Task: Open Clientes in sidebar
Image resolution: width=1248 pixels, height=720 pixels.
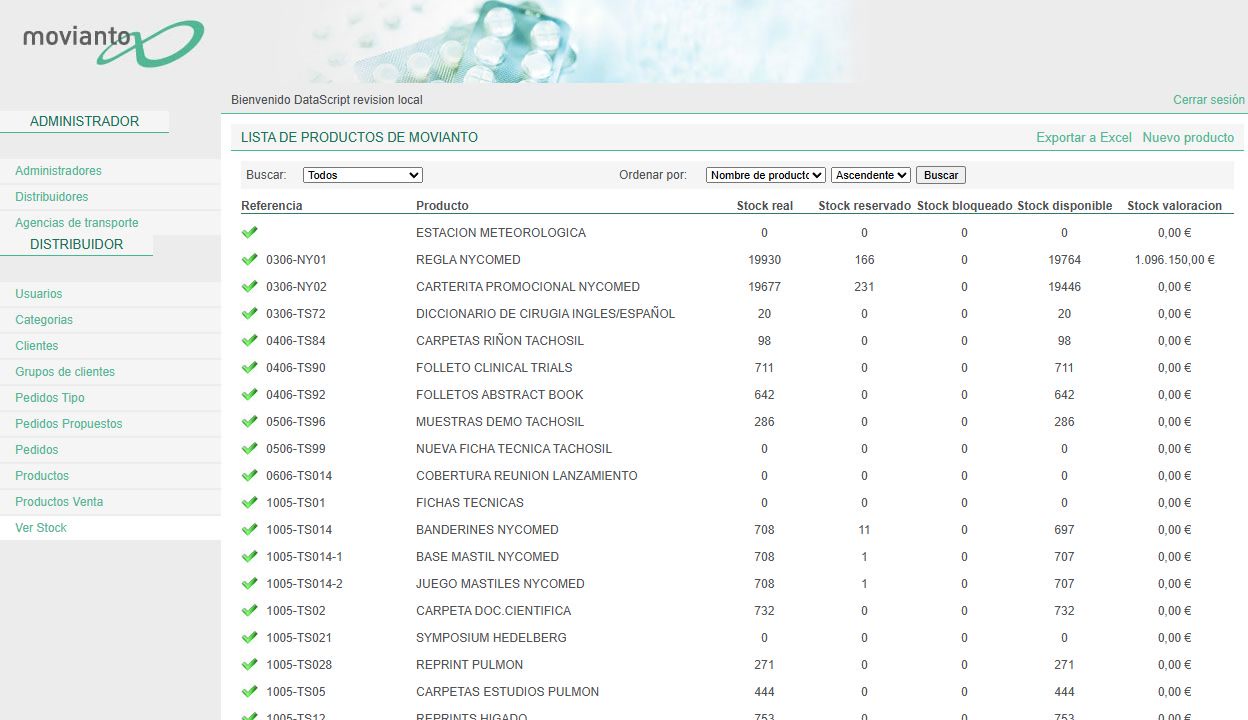Action: (x=37, y=346)
